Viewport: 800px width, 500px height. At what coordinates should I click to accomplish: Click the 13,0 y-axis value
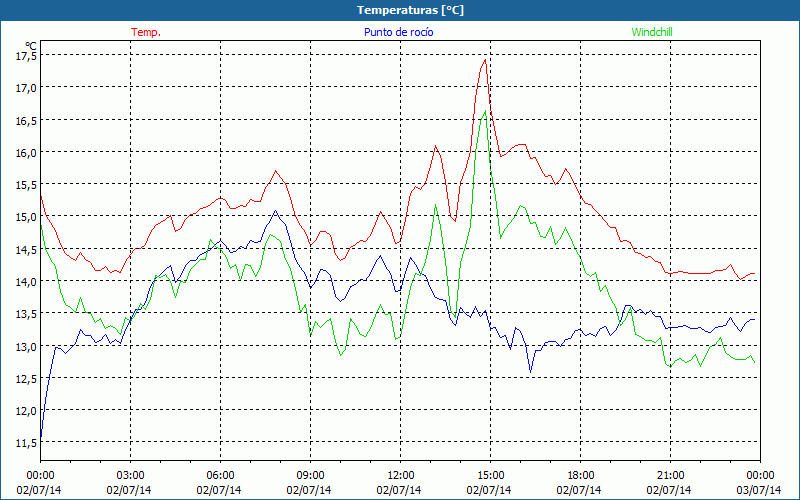click(x=26, y=346)
